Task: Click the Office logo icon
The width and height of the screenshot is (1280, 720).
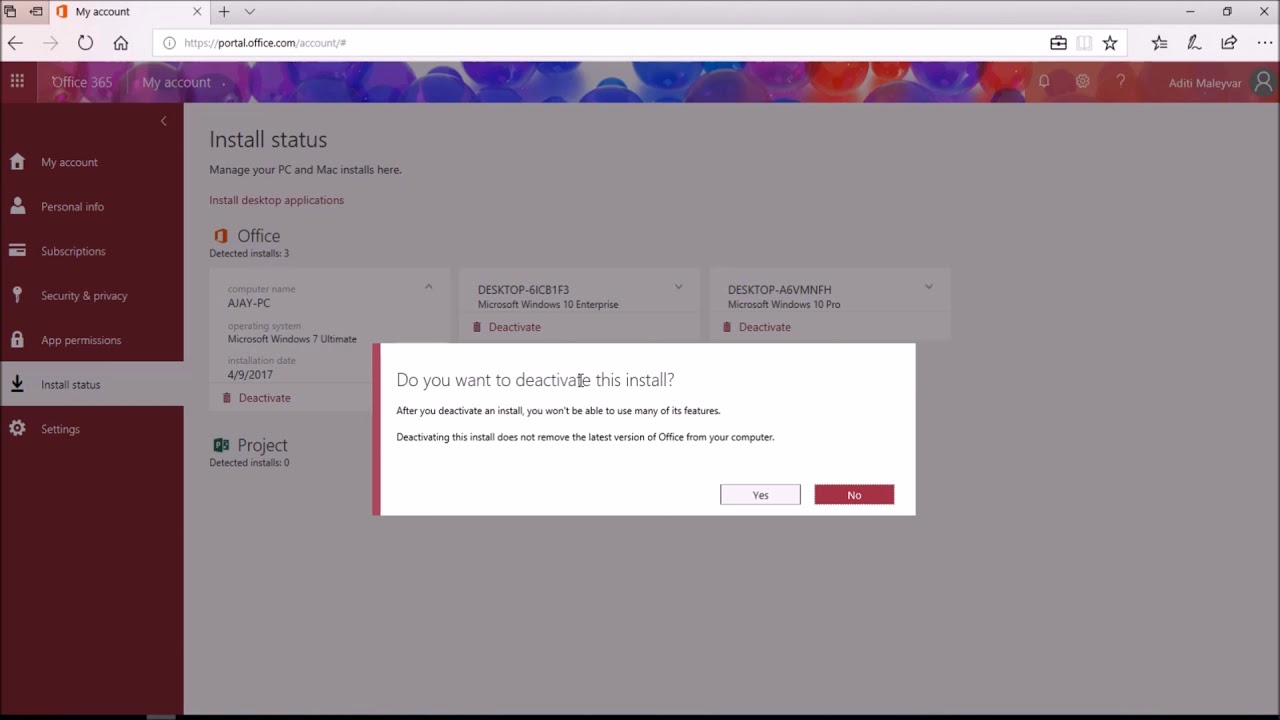Action: click(221, 236)
